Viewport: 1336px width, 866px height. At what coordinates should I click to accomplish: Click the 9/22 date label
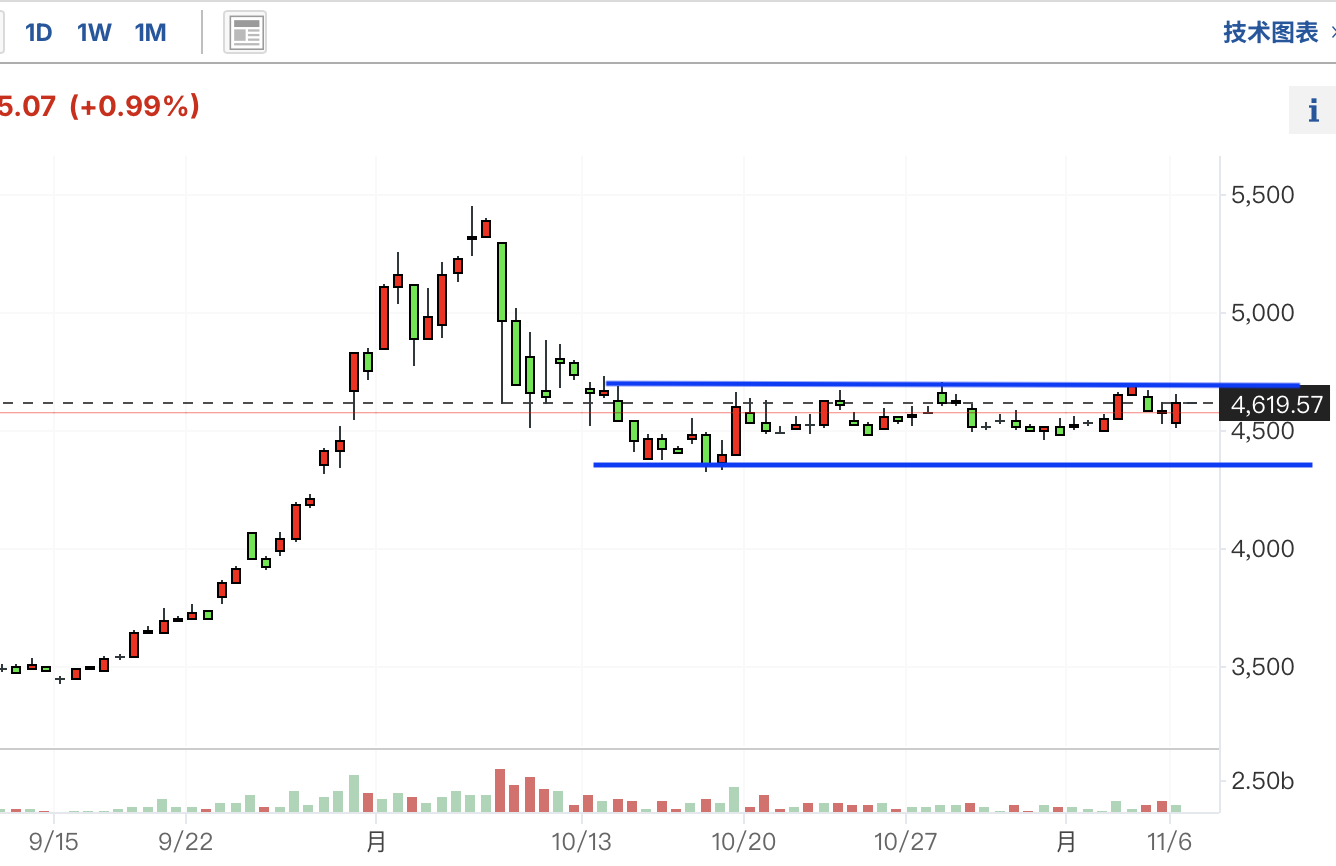click(186, 842)
